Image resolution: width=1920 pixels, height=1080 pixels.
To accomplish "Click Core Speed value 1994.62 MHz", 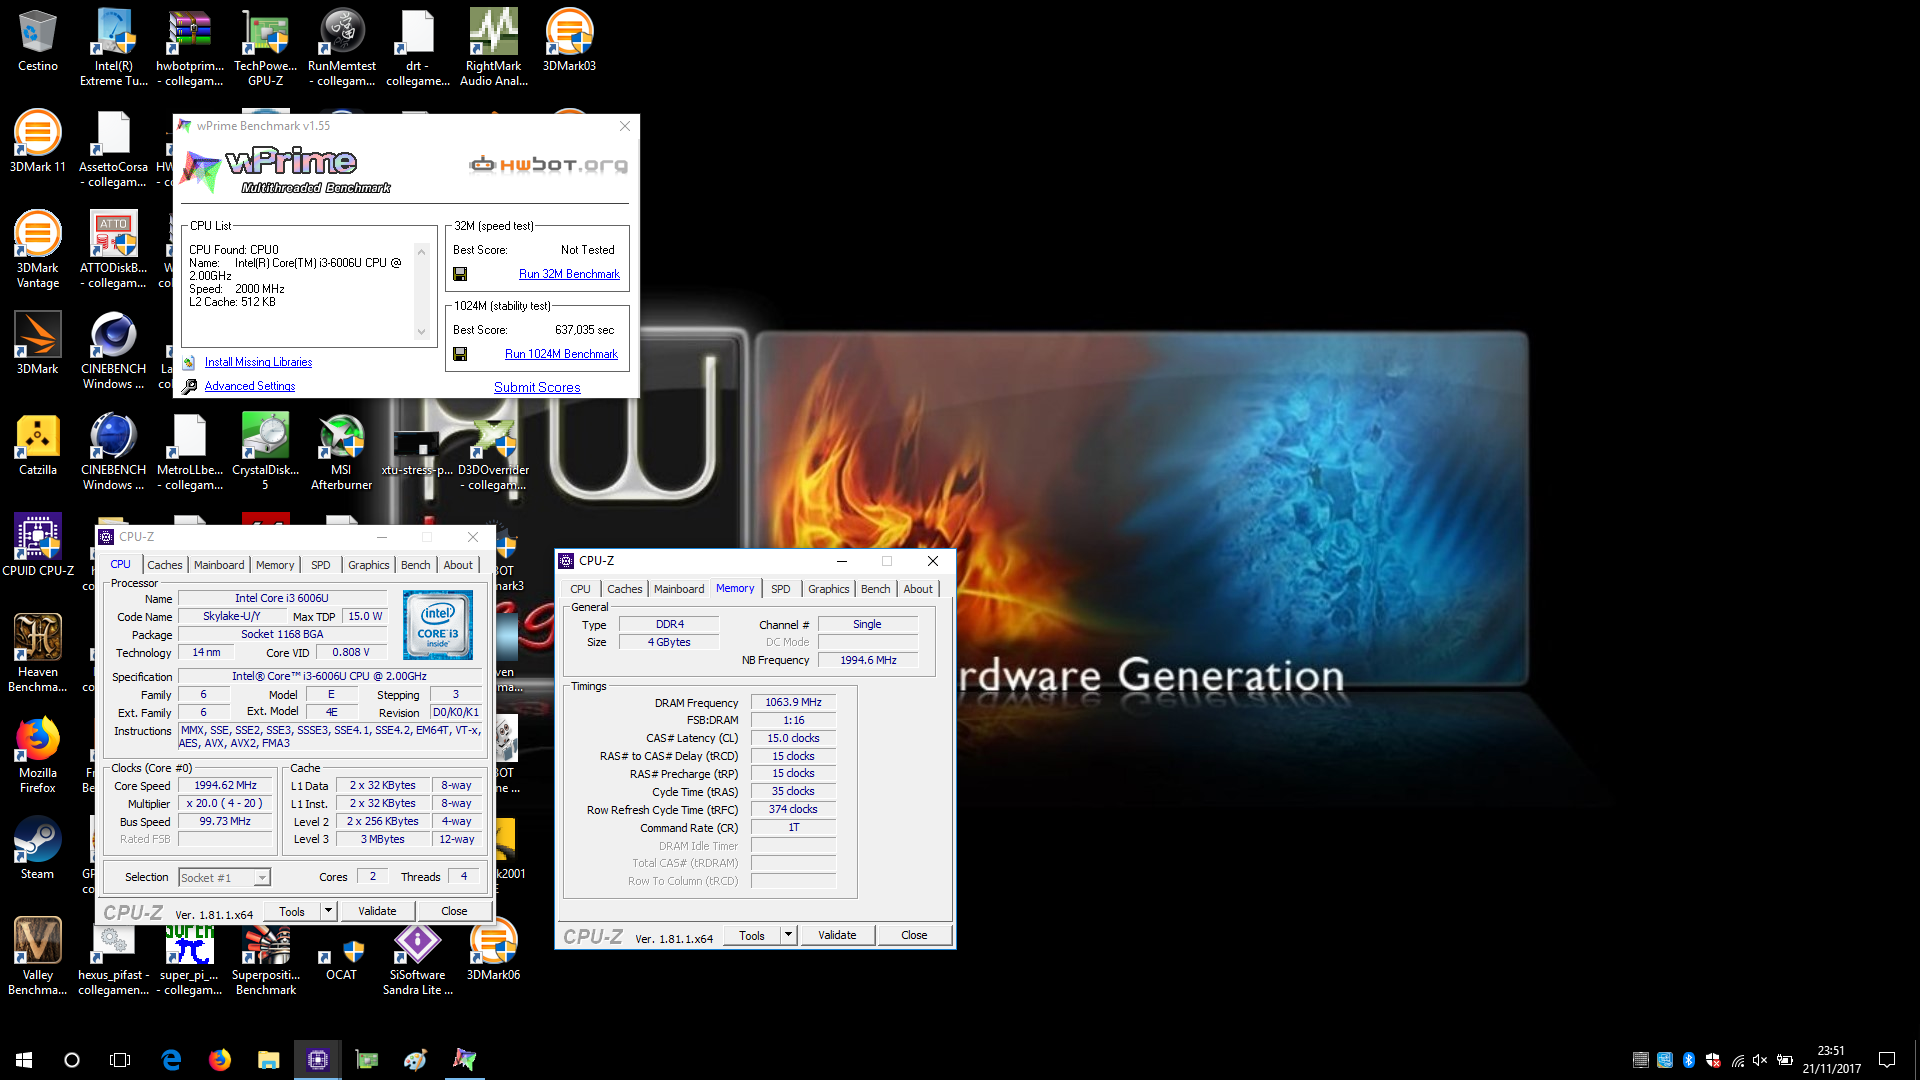I will 225,785.
